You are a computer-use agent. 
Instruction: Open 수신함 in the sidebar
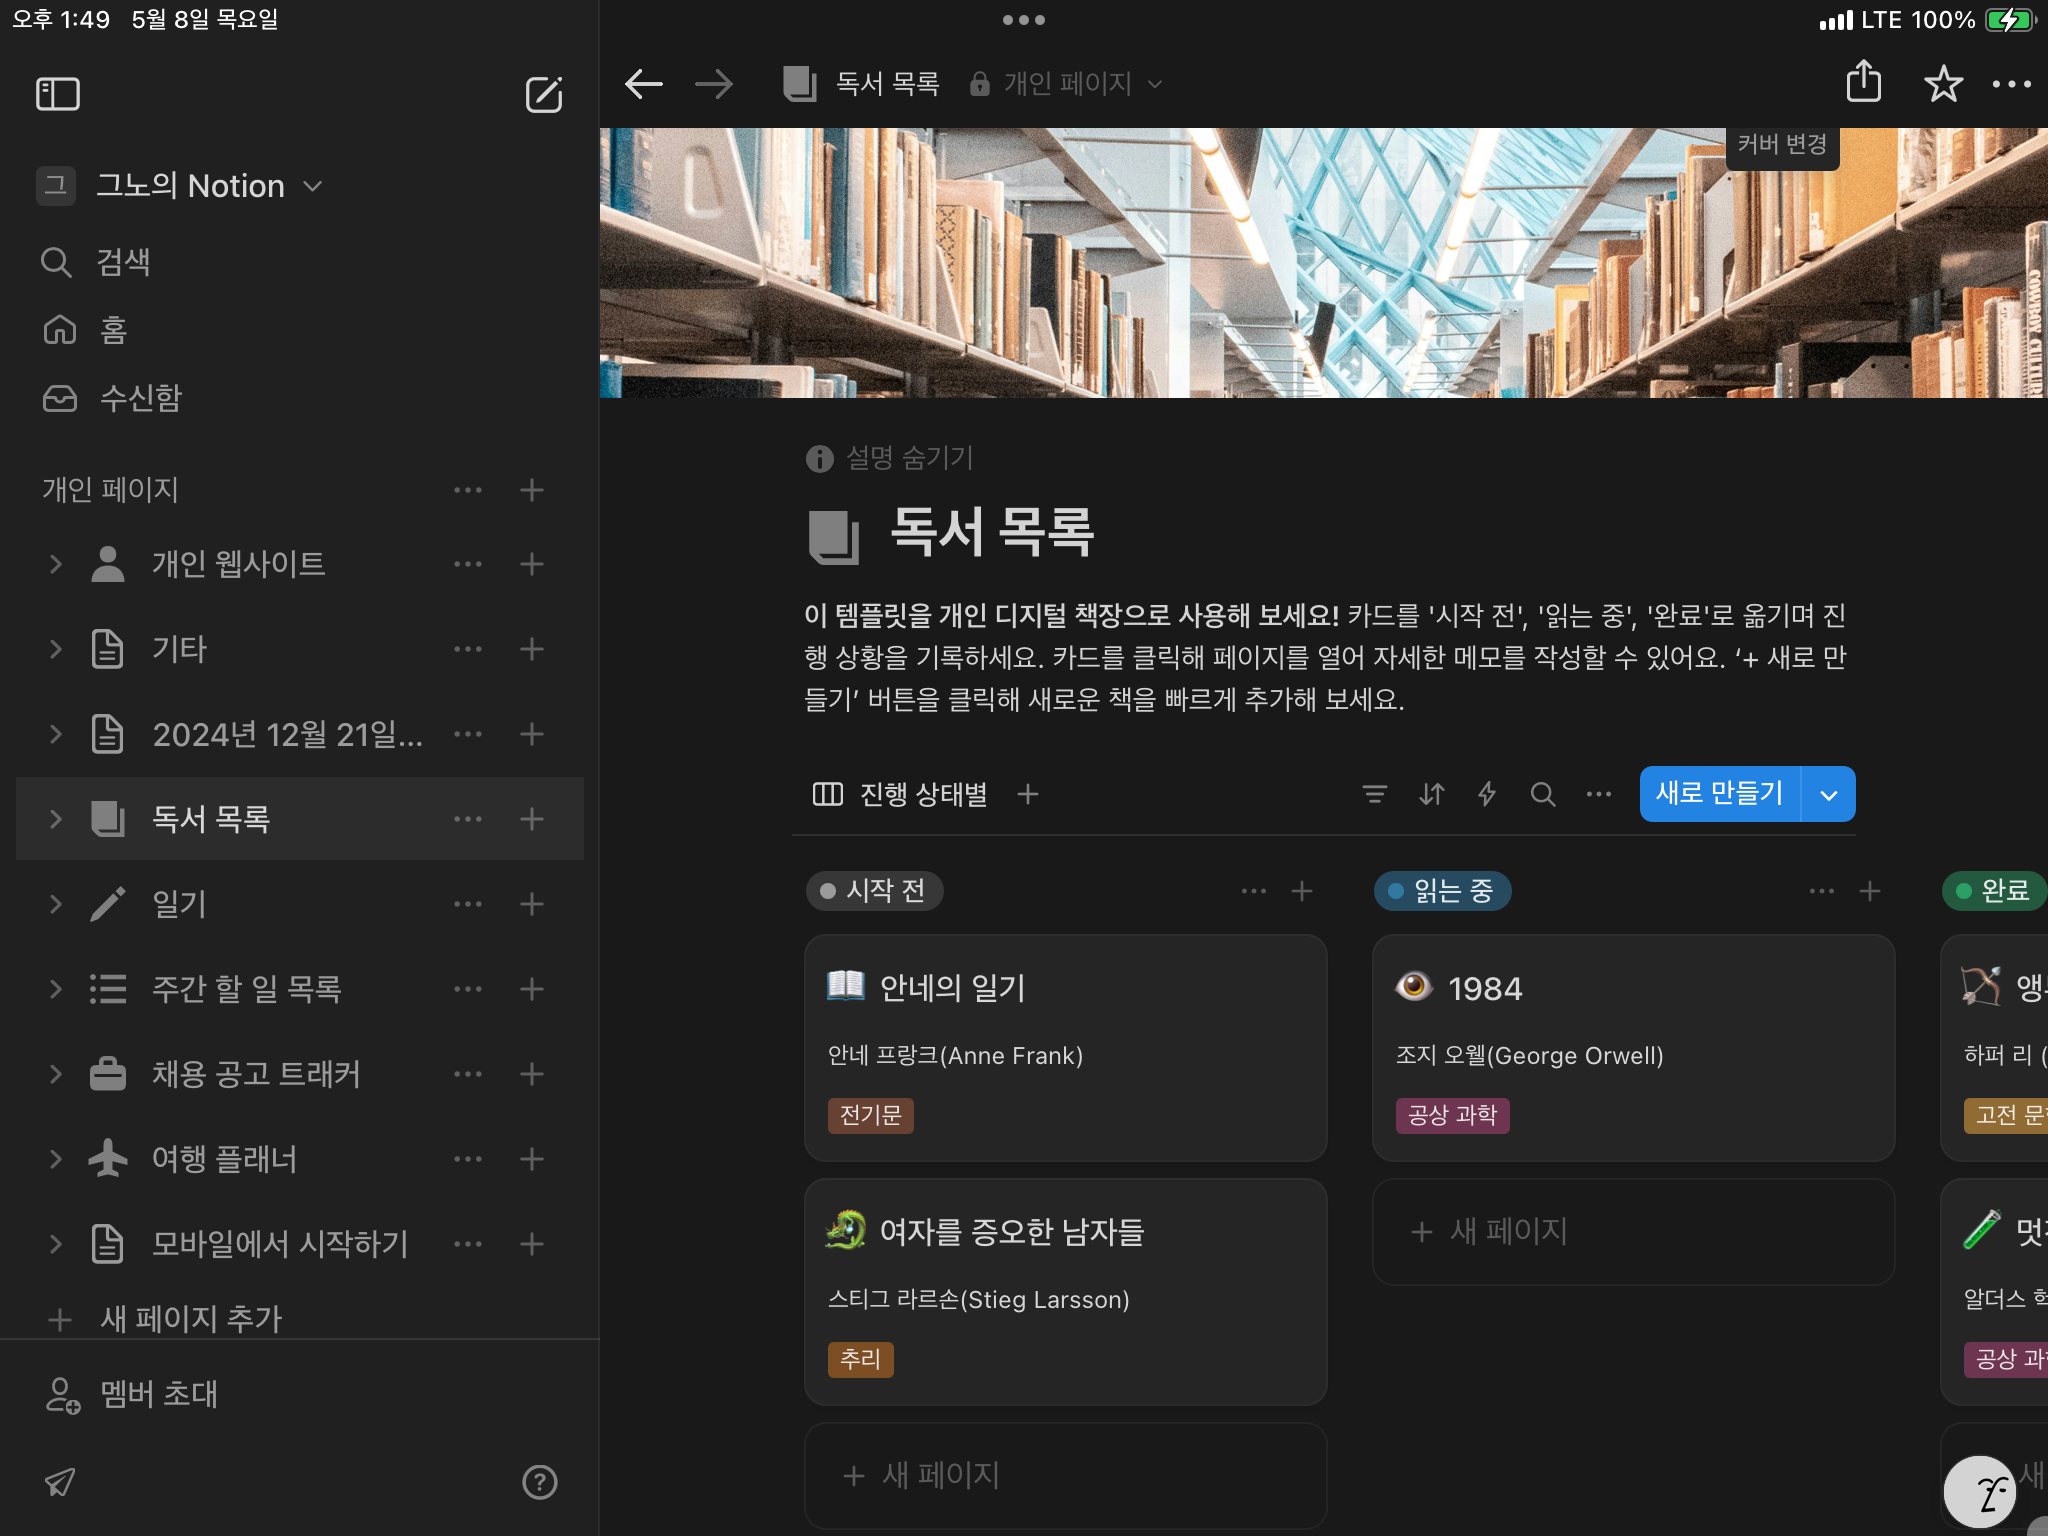click(x=140, y=398)
